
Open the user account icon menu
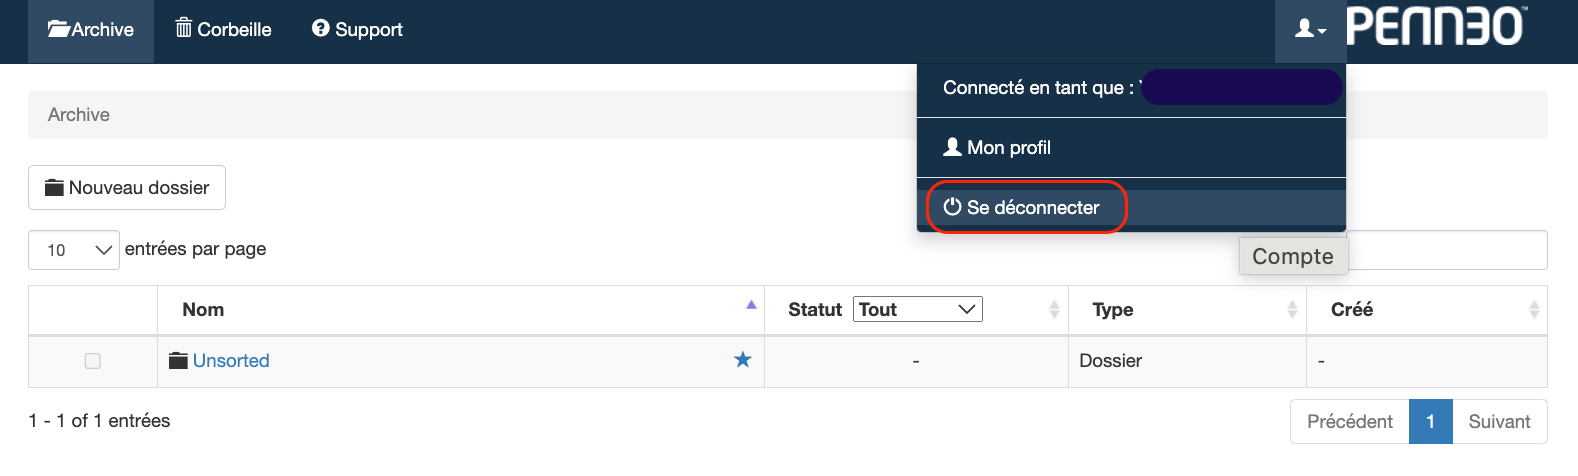pos(1310,30)
